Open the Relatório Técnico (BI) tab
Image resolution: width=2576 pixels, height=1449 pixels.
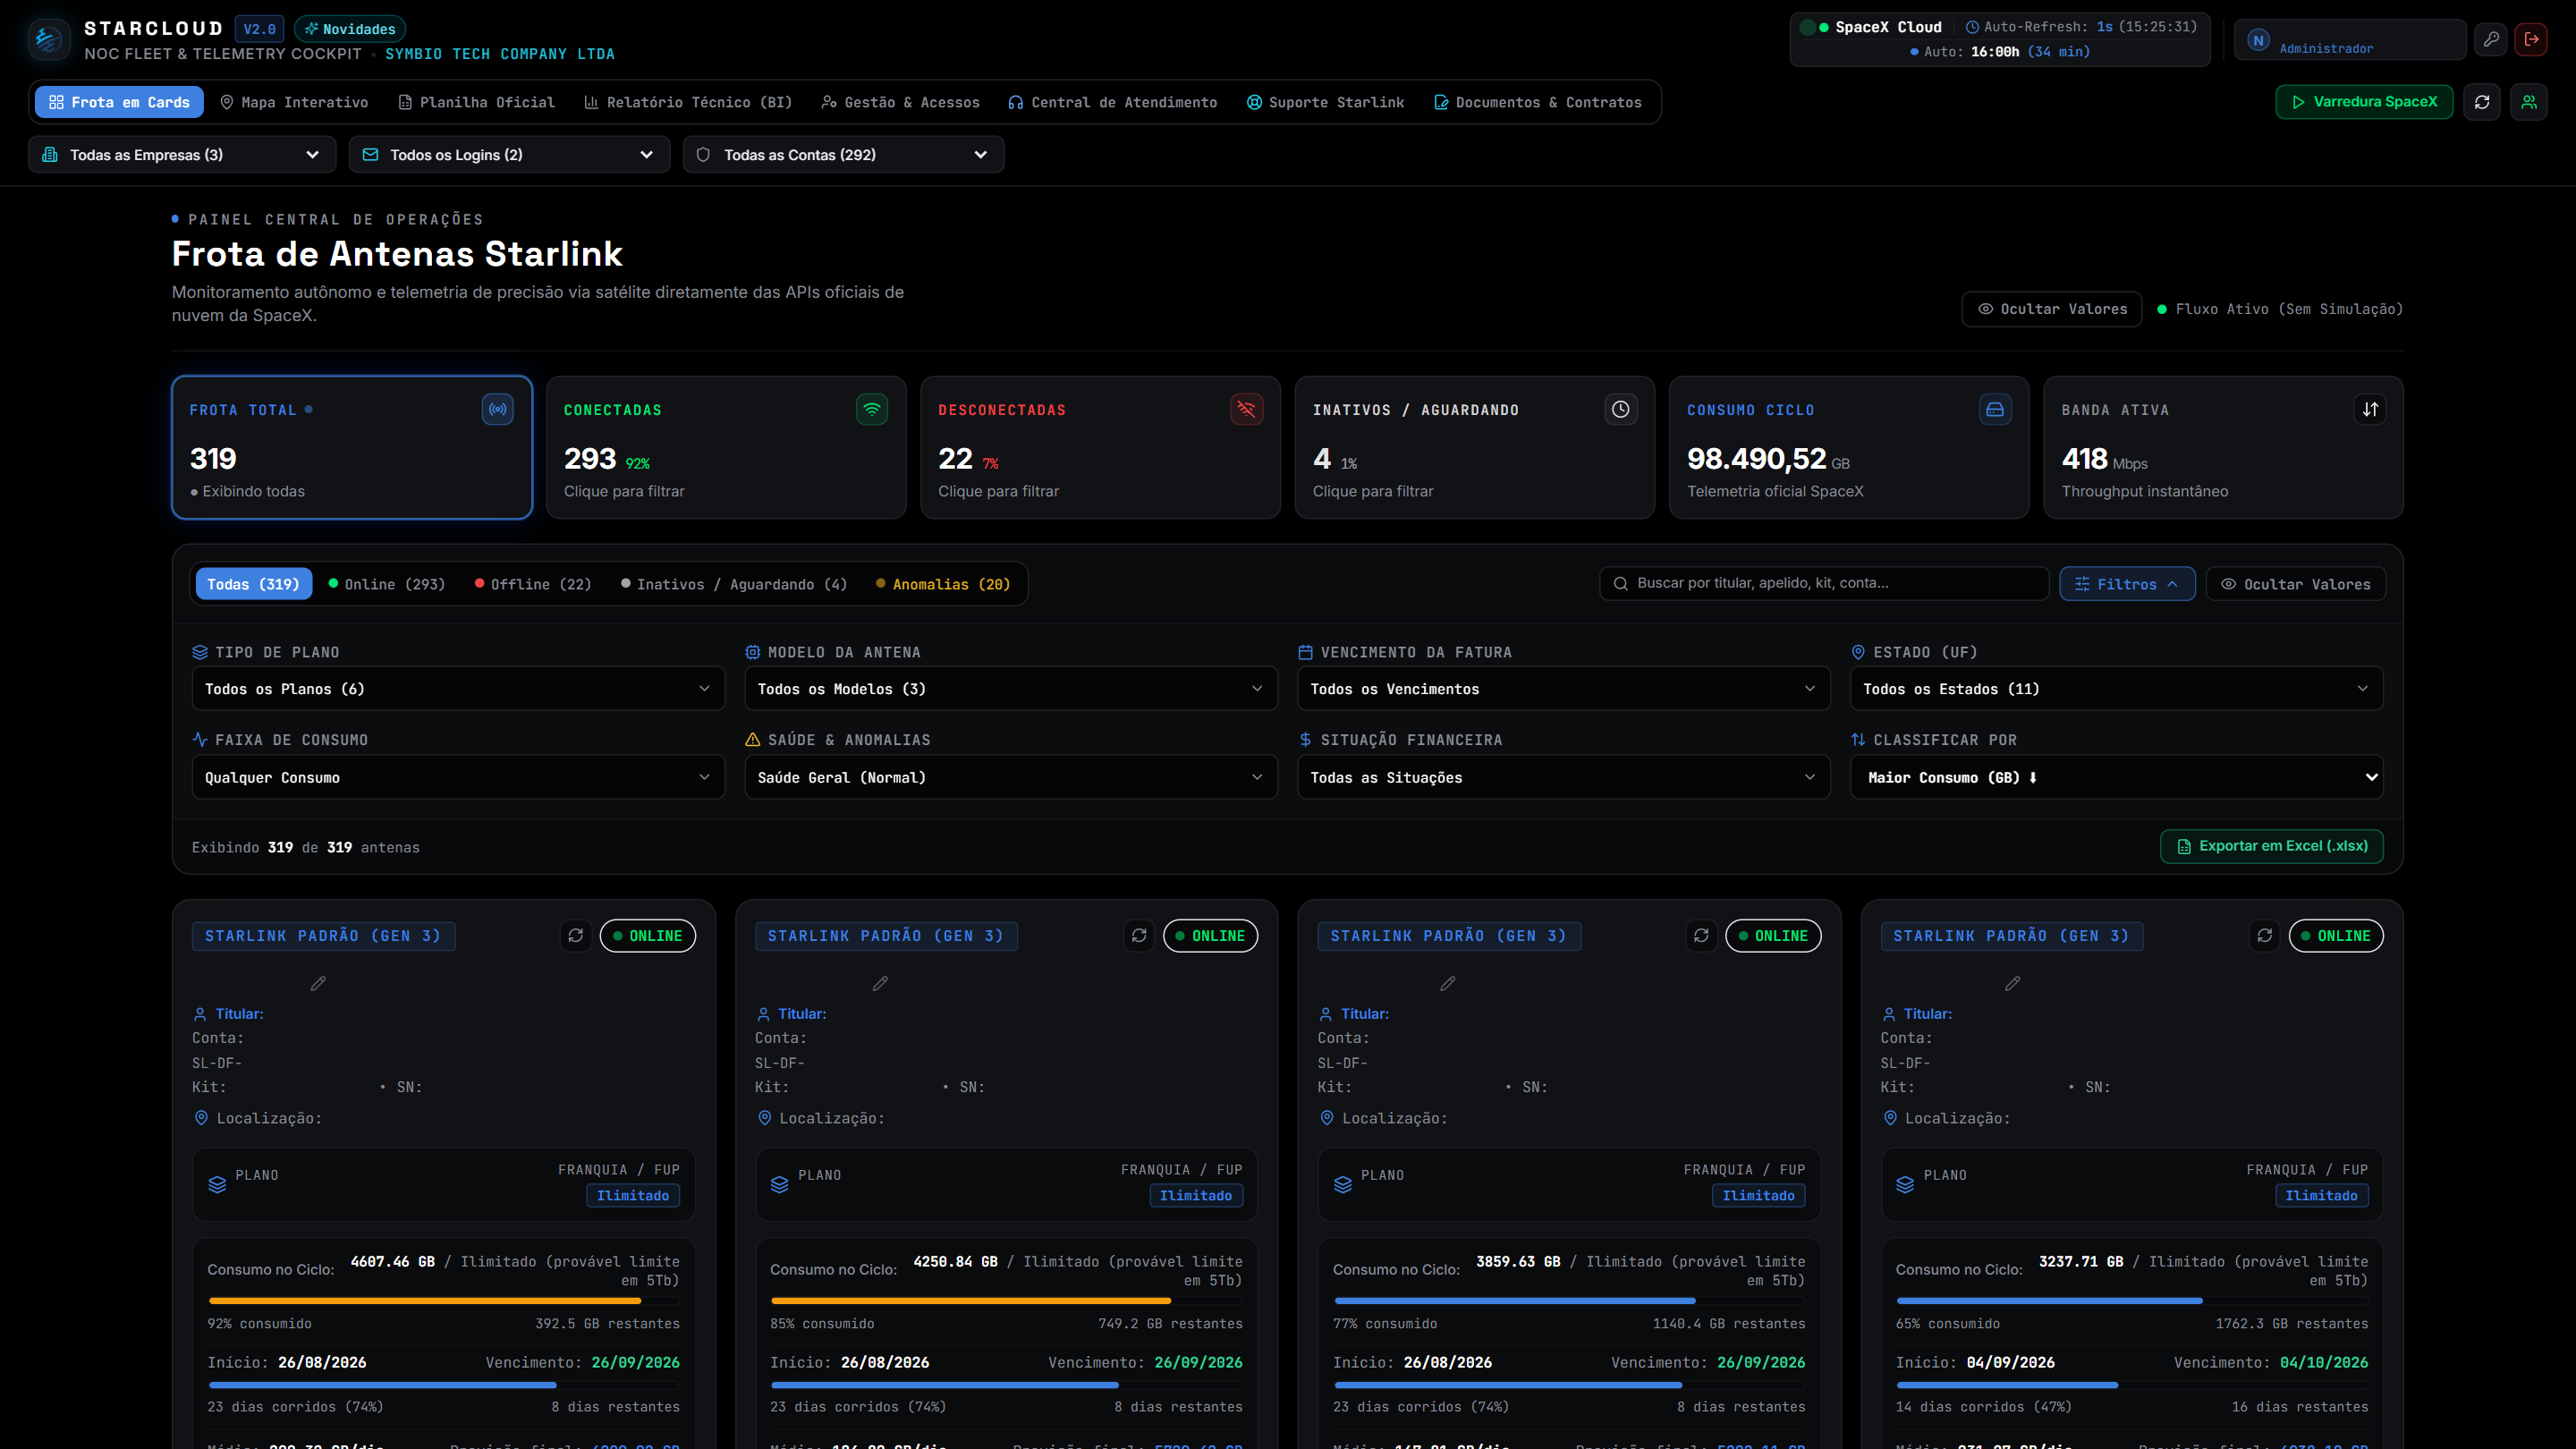(688, 102)
